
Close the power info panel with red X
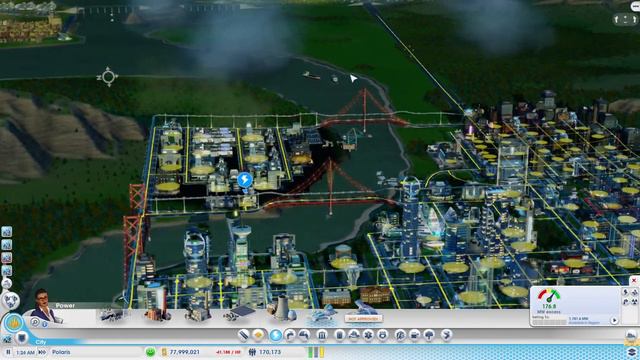(x=634, y=281)
